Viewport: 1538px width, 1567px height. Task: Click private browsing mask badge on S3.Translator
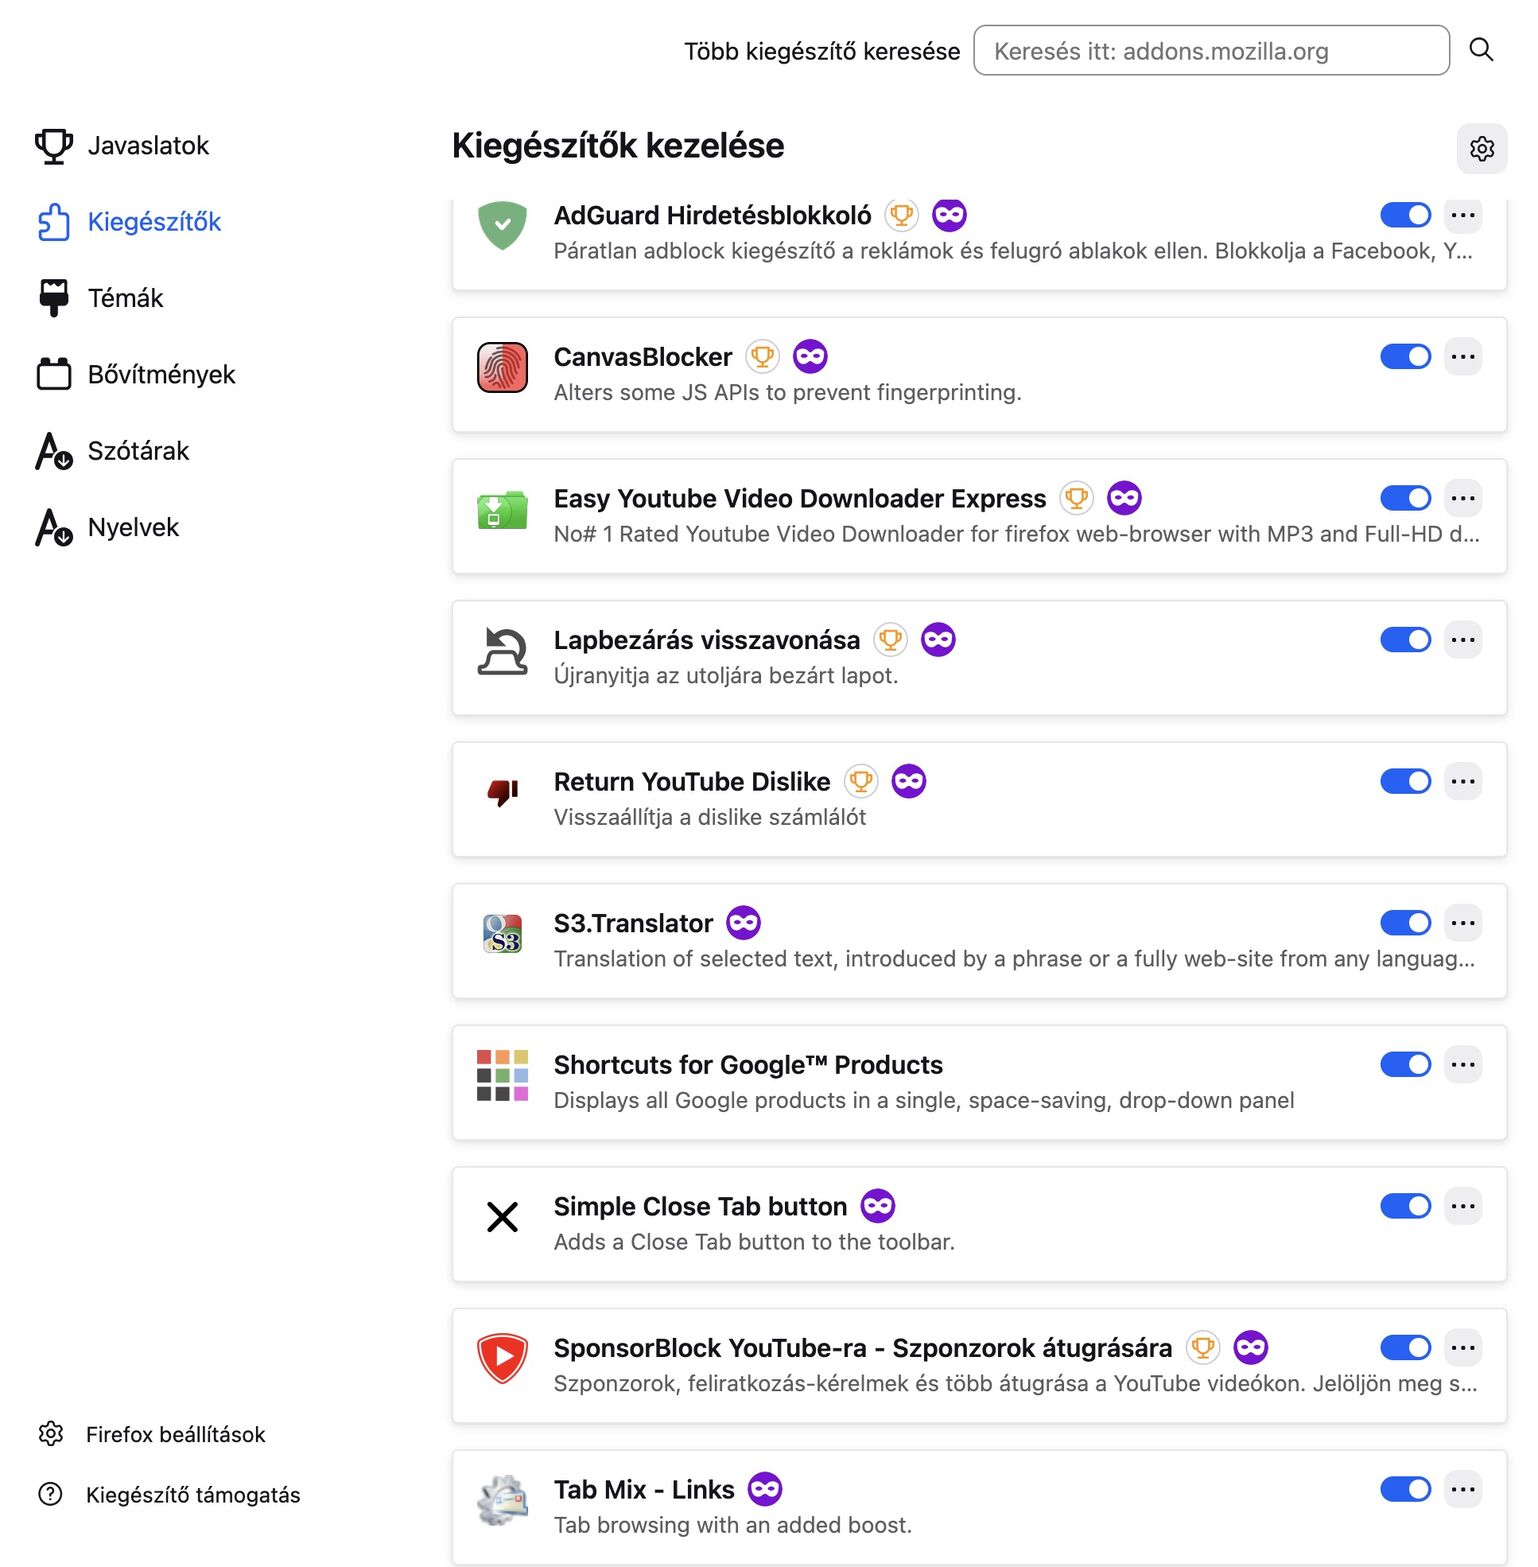[x=743, y=922]
